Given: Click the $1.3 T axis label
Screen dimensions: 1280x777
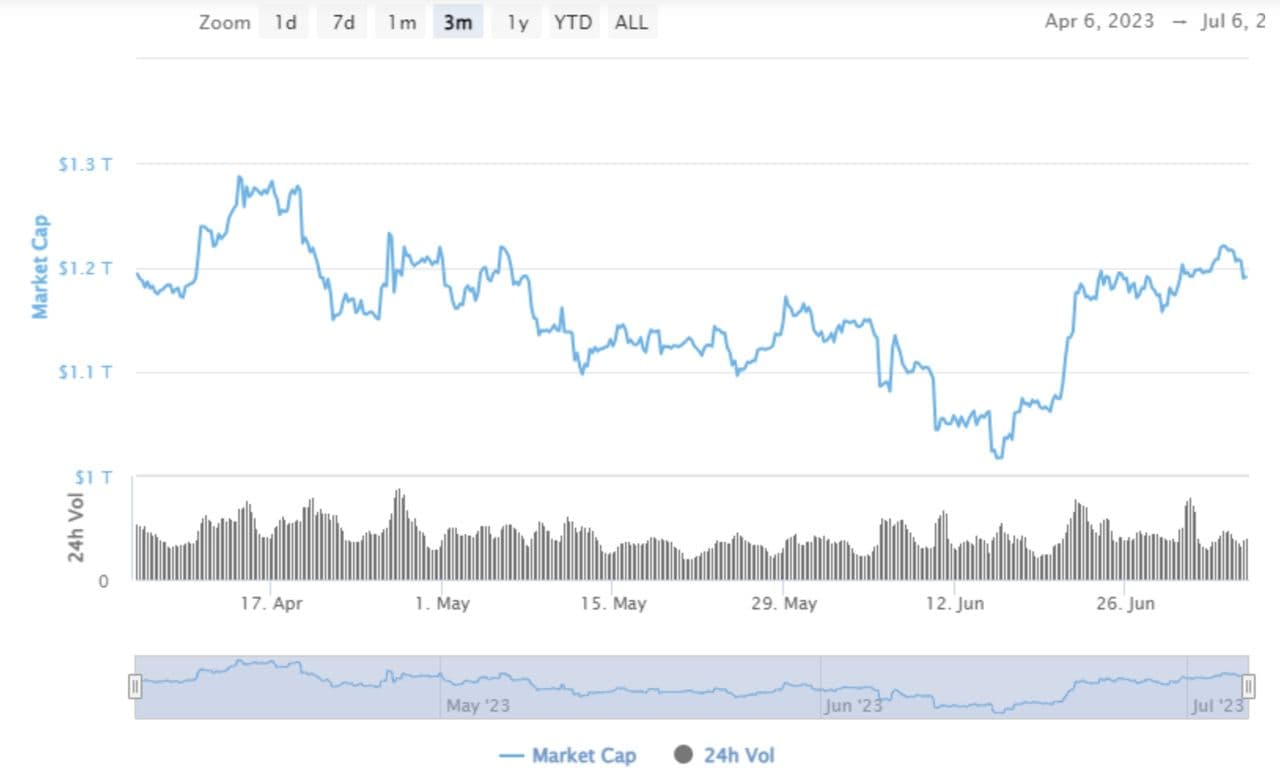Looking at the screenshot, I should coord(84,163).
